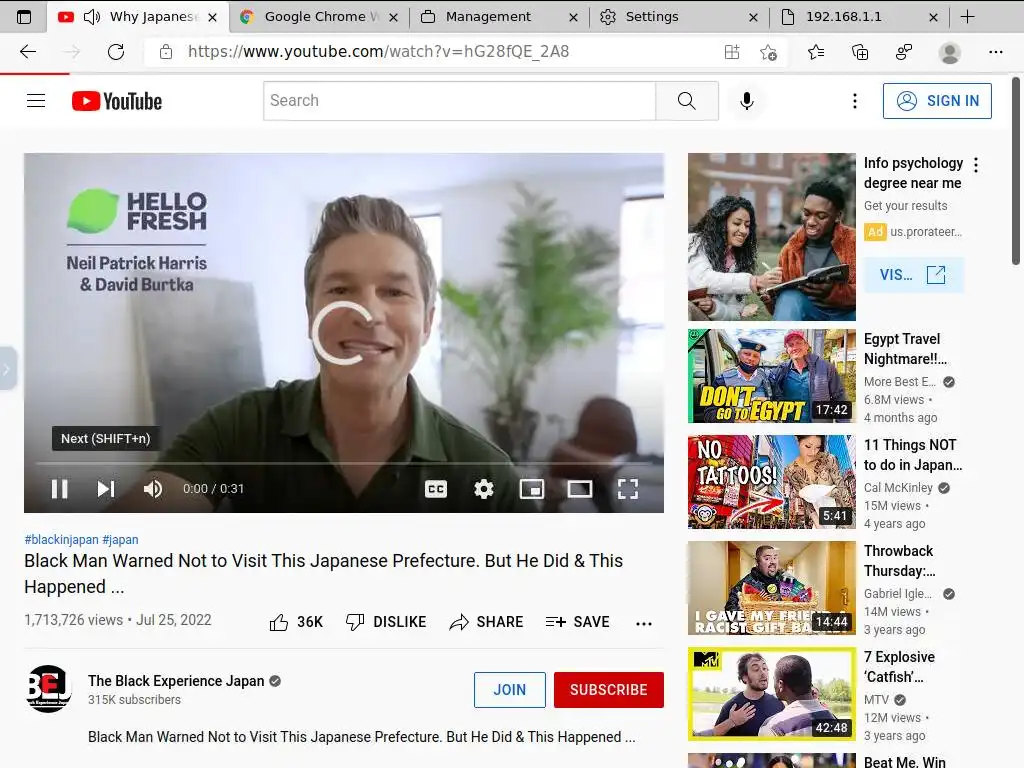
Task: Open more actions ellipsis under video
Action: click(643, 623)
